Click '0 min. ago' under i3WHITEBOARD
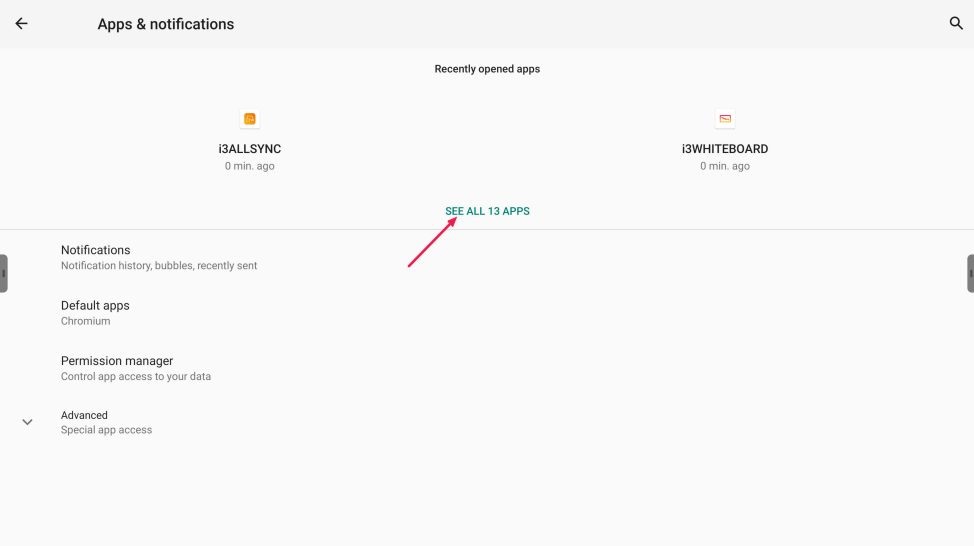The image size is (974, 546). (725, 166)
